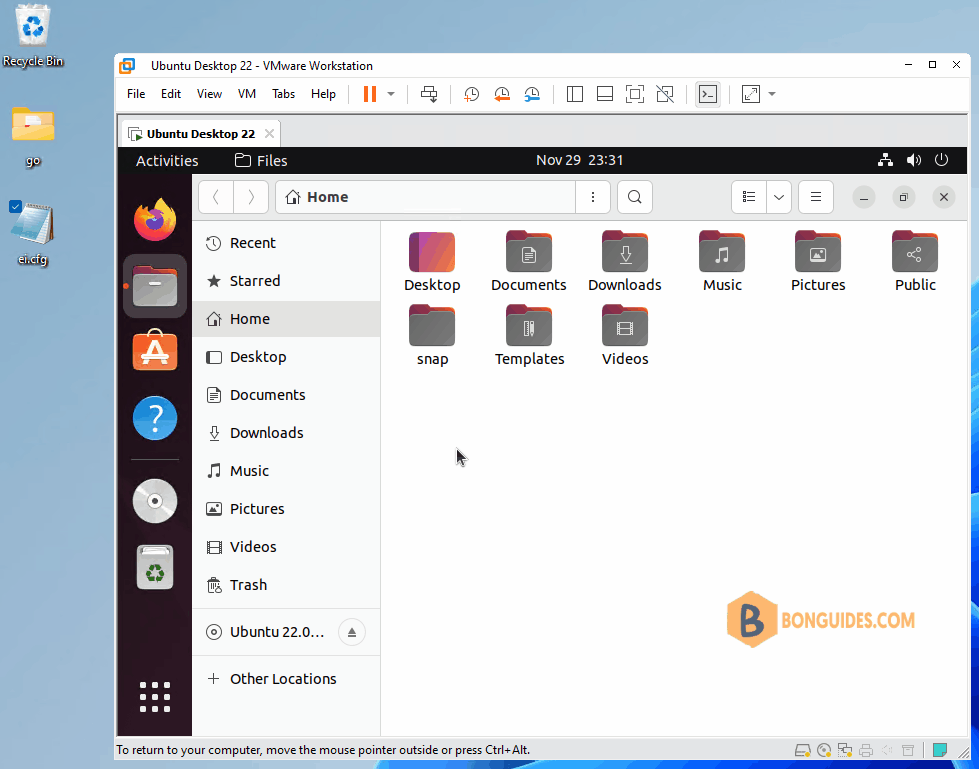This screenshot has height=769, width=979.
Task: Take a snapshot of this virtual machine
Action: click(x=471, y=94)
